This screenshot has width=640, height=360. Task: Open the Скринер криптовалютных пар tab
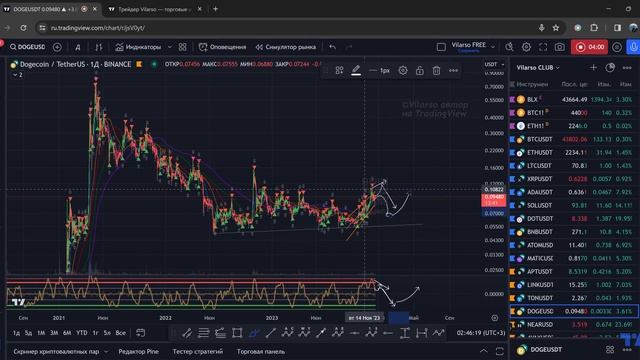pyautogui.click(x=56, y=351)
